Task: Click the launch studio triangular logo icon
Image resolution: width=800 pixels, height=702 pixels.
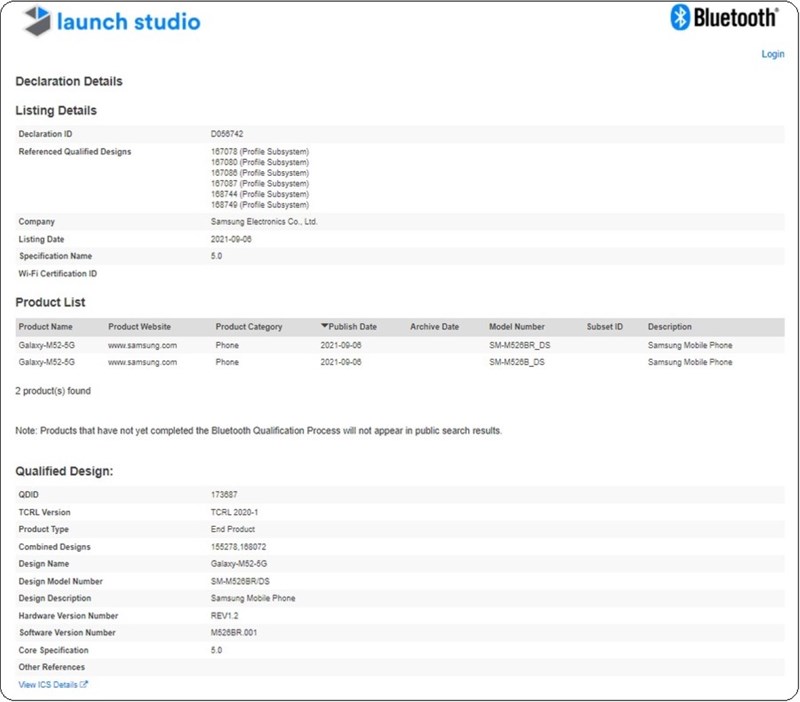Action: 37,20
